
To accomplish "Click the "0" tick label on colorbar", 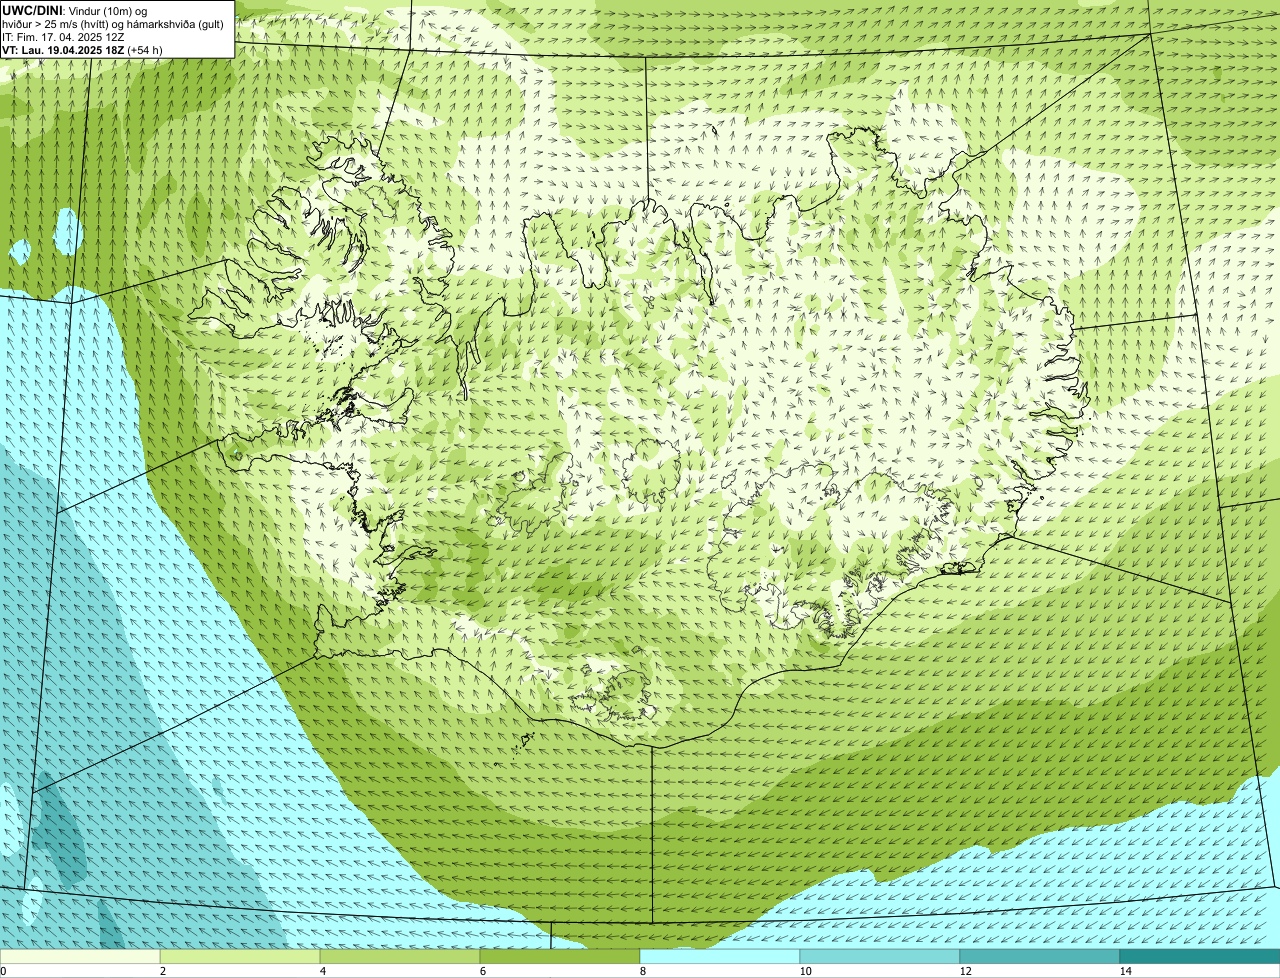I will 3,971.
